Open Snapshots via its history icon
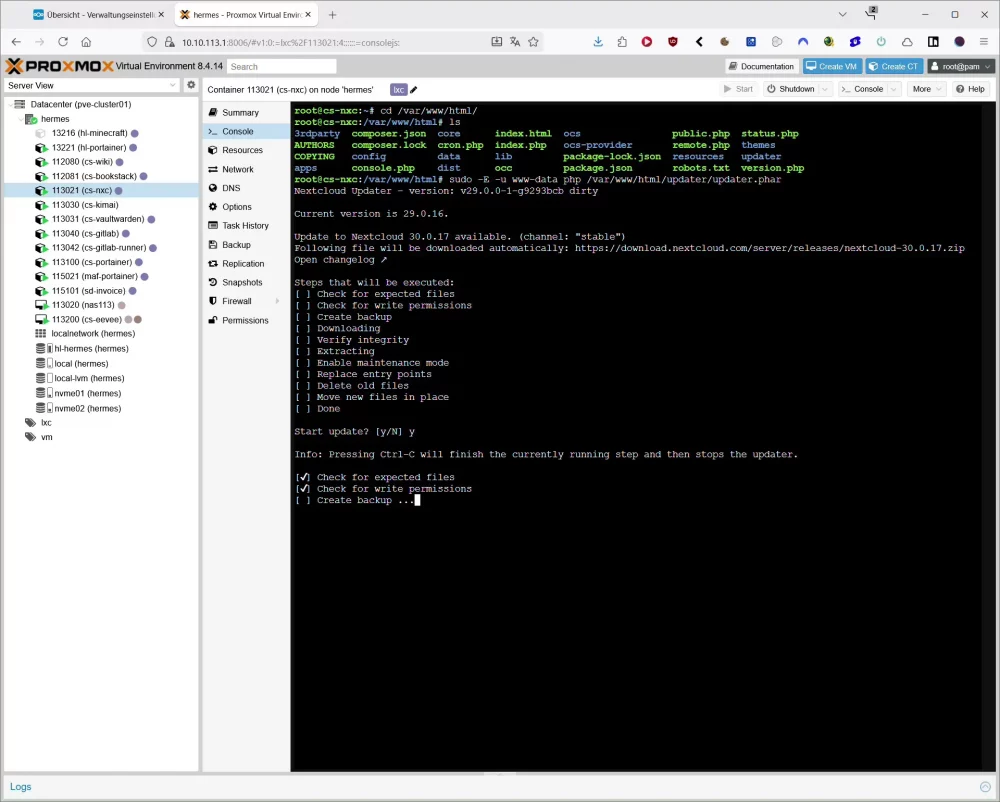1000x802 pixels. (x=212, y=283)
